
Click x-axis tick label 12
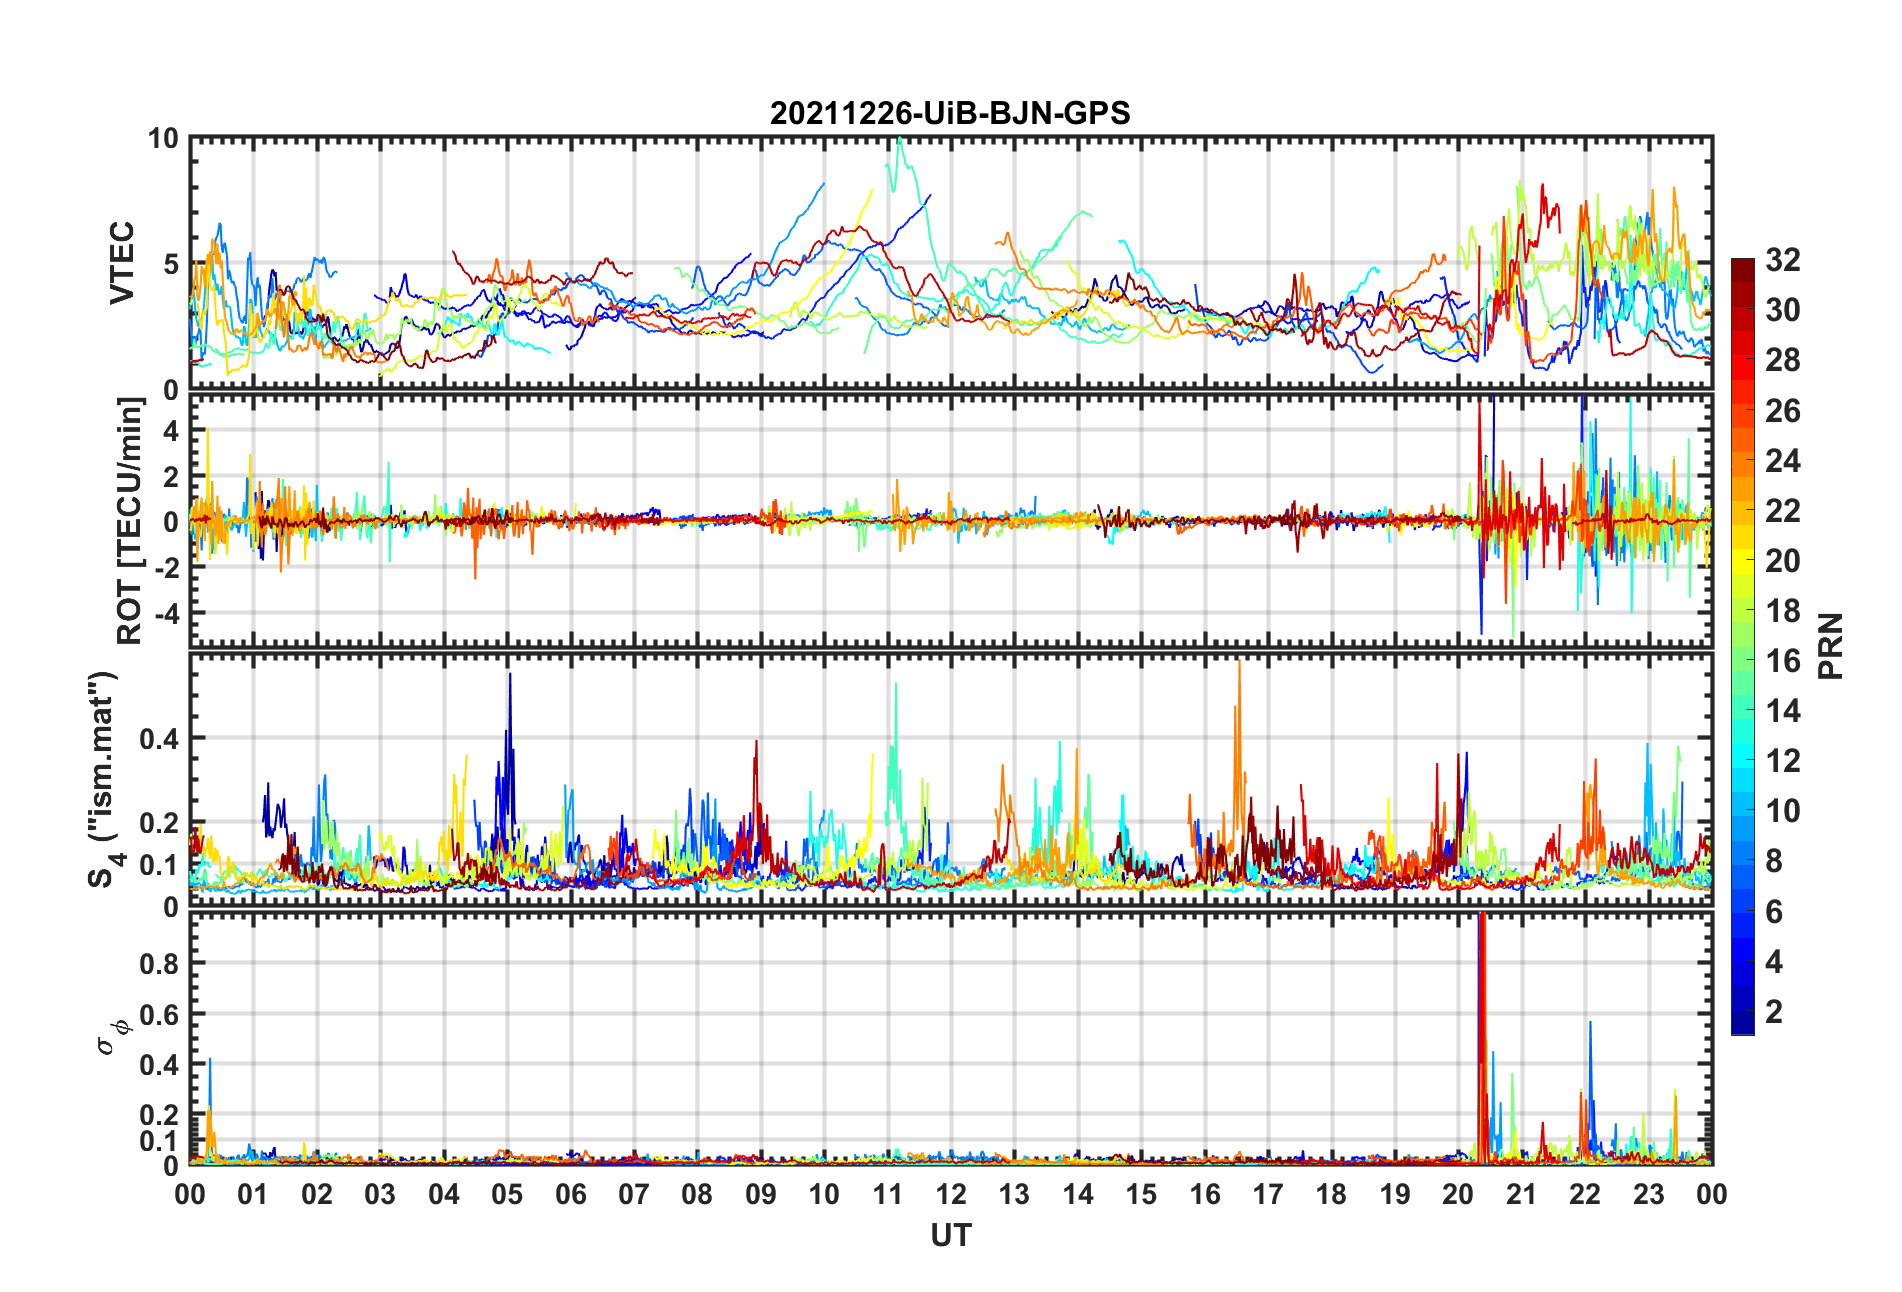click(950, 1194)
